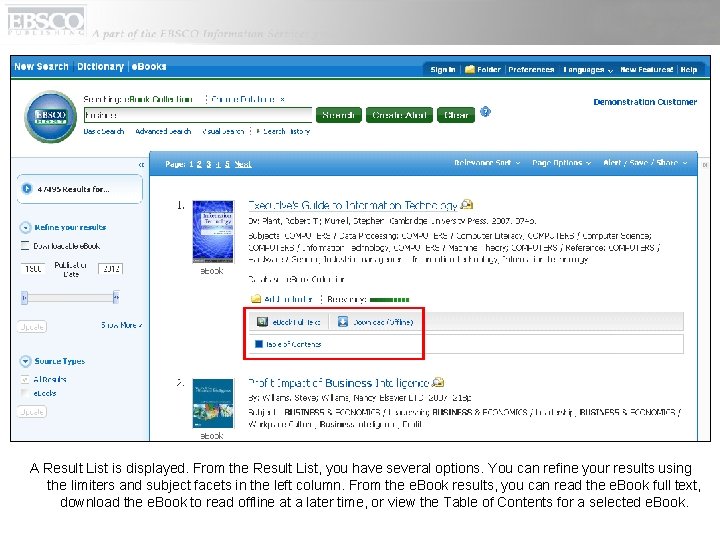Click Add to folder icon for result 1
The width and height of the screenshot is (720, 540).
pyautogui.click(x=256, y=299)
